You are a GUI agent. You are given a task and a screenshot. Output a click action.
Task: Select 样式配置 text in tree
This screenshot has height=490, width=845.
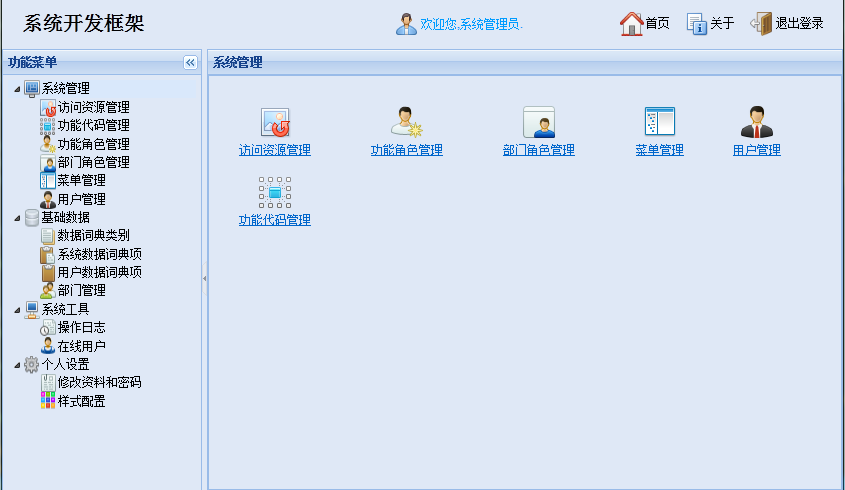tap(81, 401)
